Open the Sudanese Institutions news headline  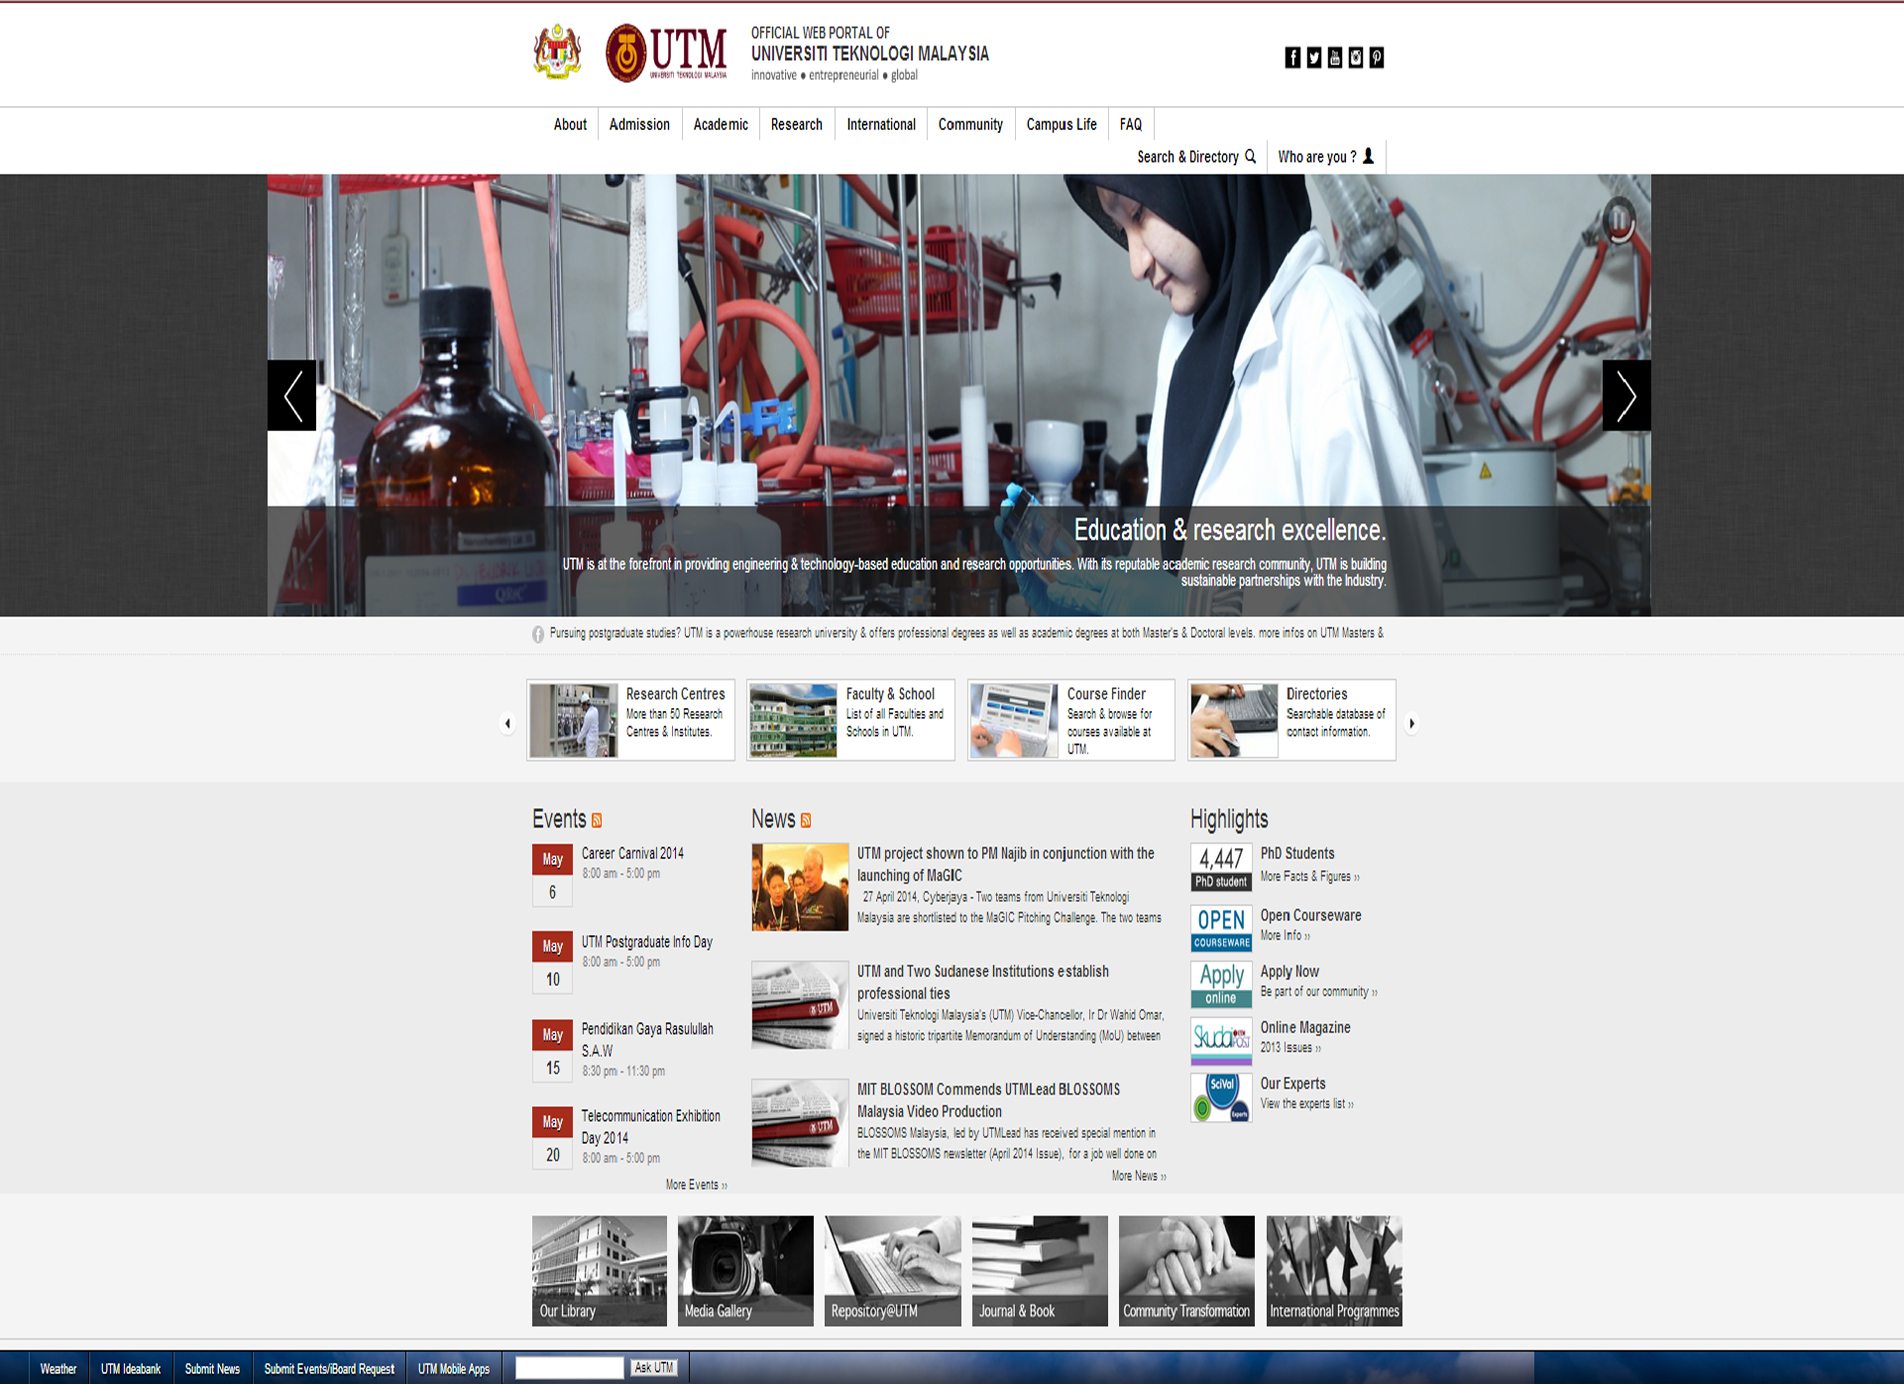(x=983, y=982)
